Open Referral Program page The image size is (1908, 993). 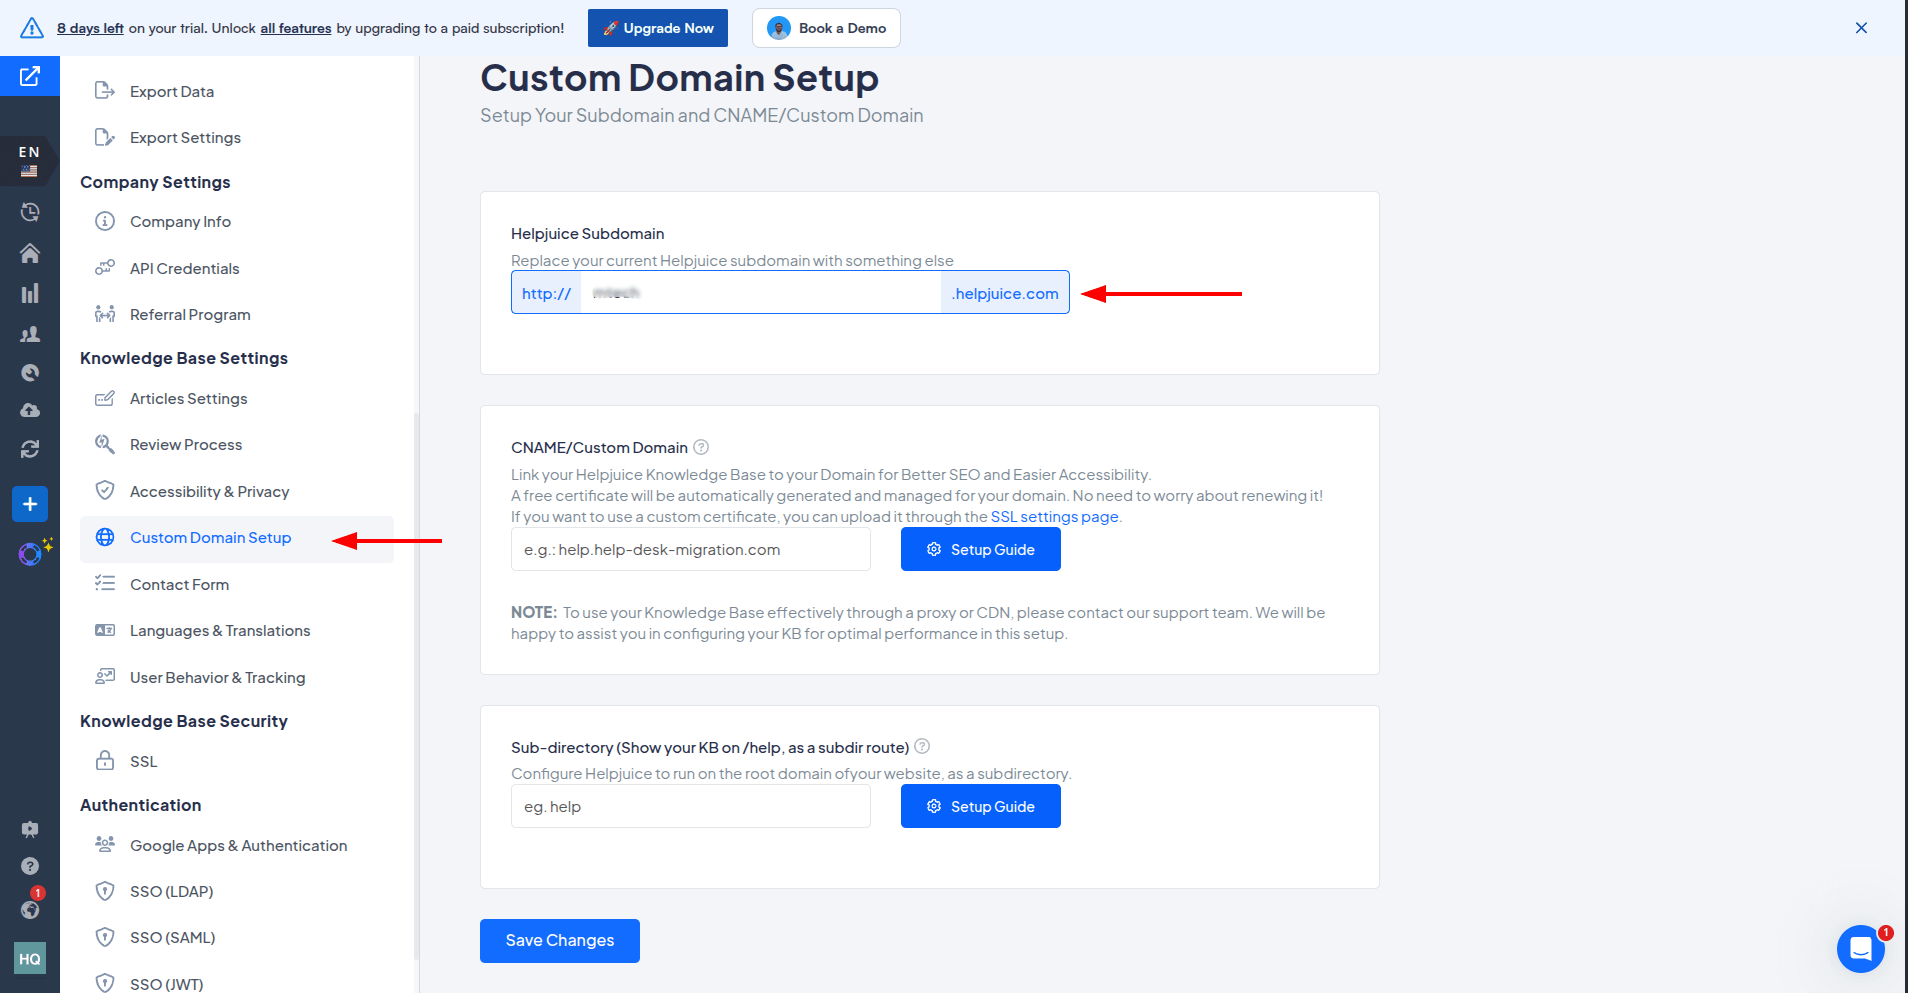pos(237,314)
